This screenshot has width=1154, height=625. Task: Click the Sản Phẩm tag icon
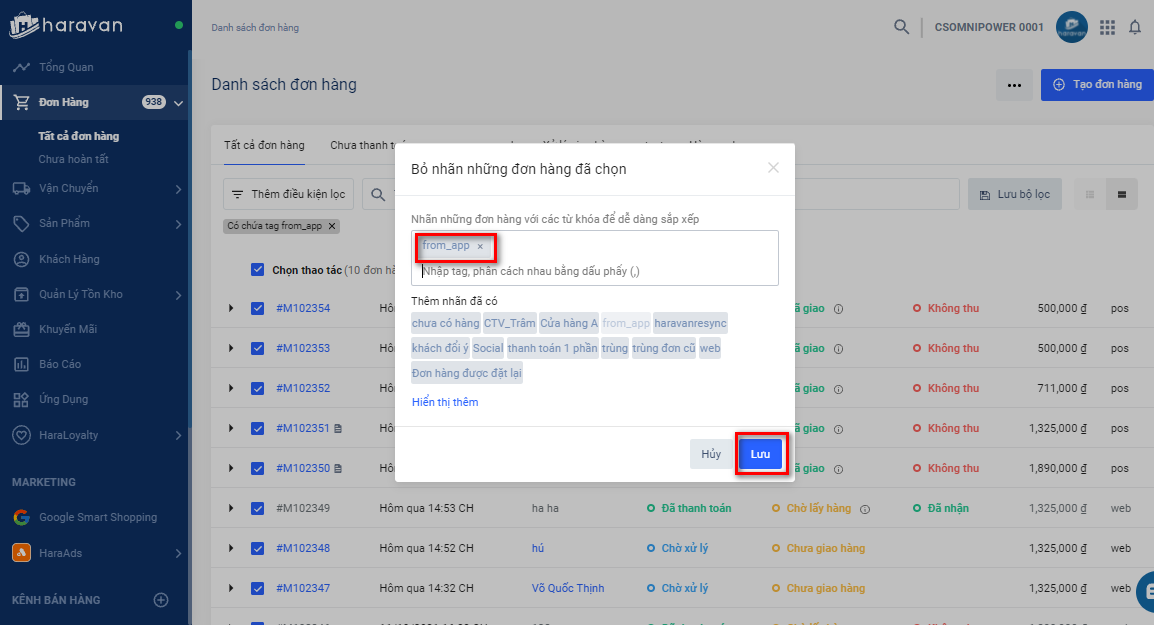pyautogui.click(x=21, y=223)
